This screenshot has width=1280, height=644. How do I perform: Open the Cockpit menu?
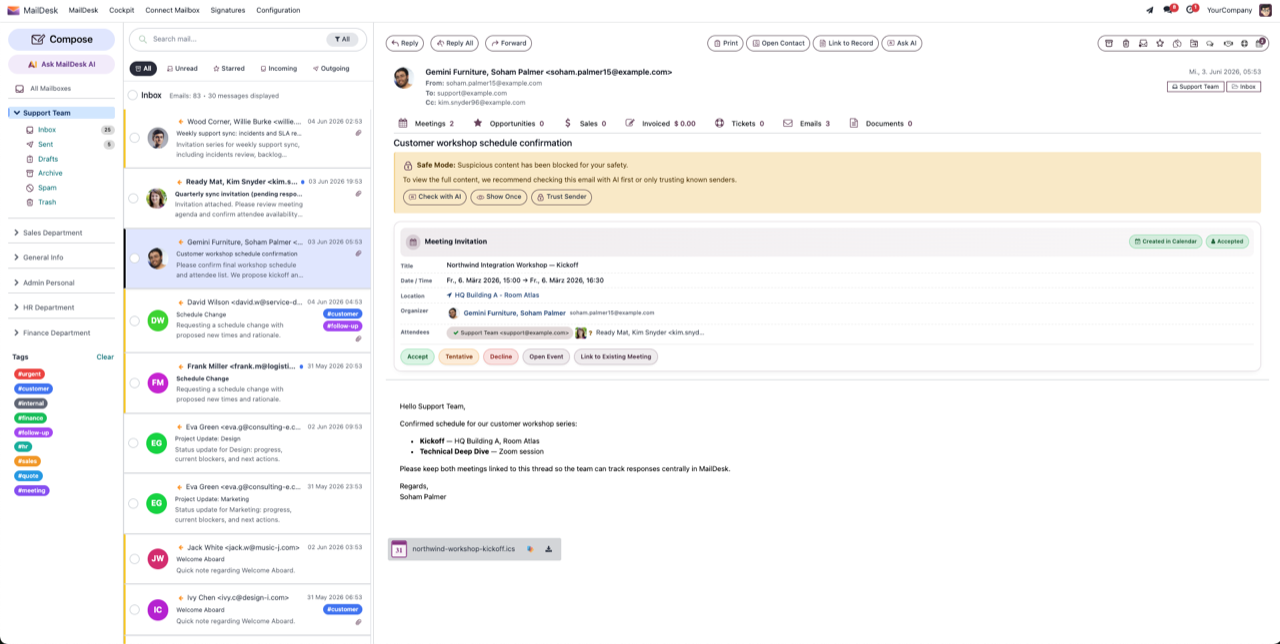[122, 10]
